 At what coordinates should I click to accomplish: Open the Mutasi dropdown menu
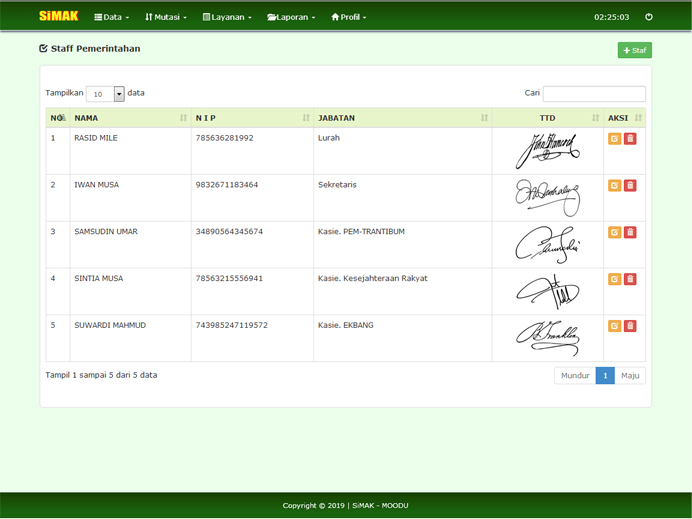[x=165, y=17]
